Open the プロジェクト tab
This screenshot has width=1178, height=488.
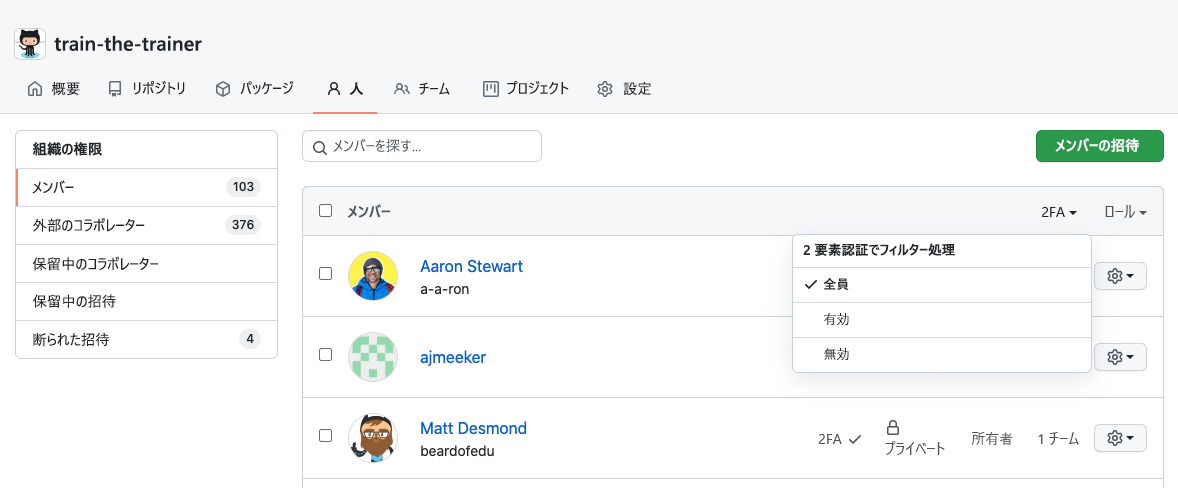525,89
